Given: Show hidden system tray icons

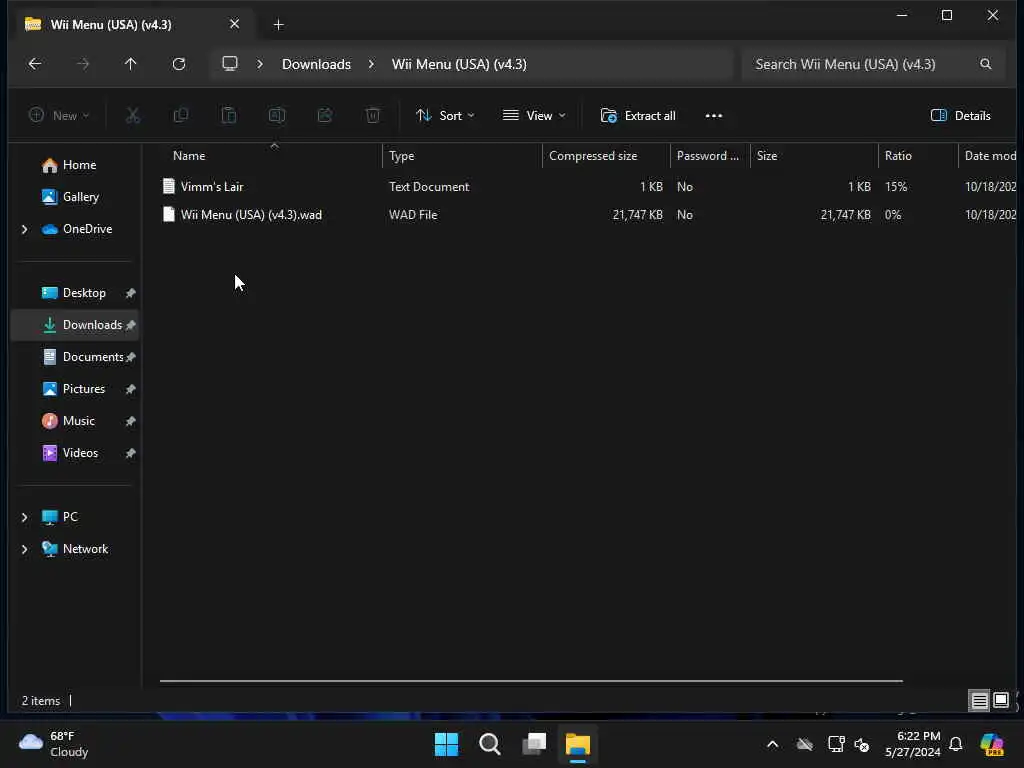Looking at the screenshot, I should [773, 744].
